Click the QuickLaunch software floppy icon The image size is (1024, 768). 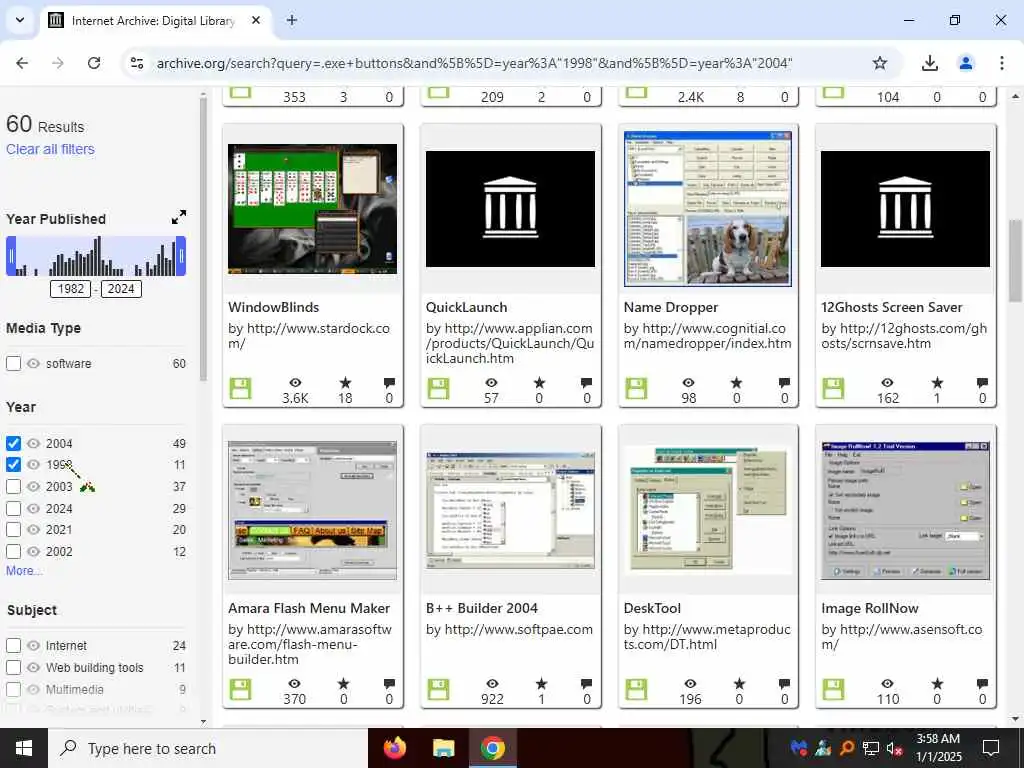point(438,389)
